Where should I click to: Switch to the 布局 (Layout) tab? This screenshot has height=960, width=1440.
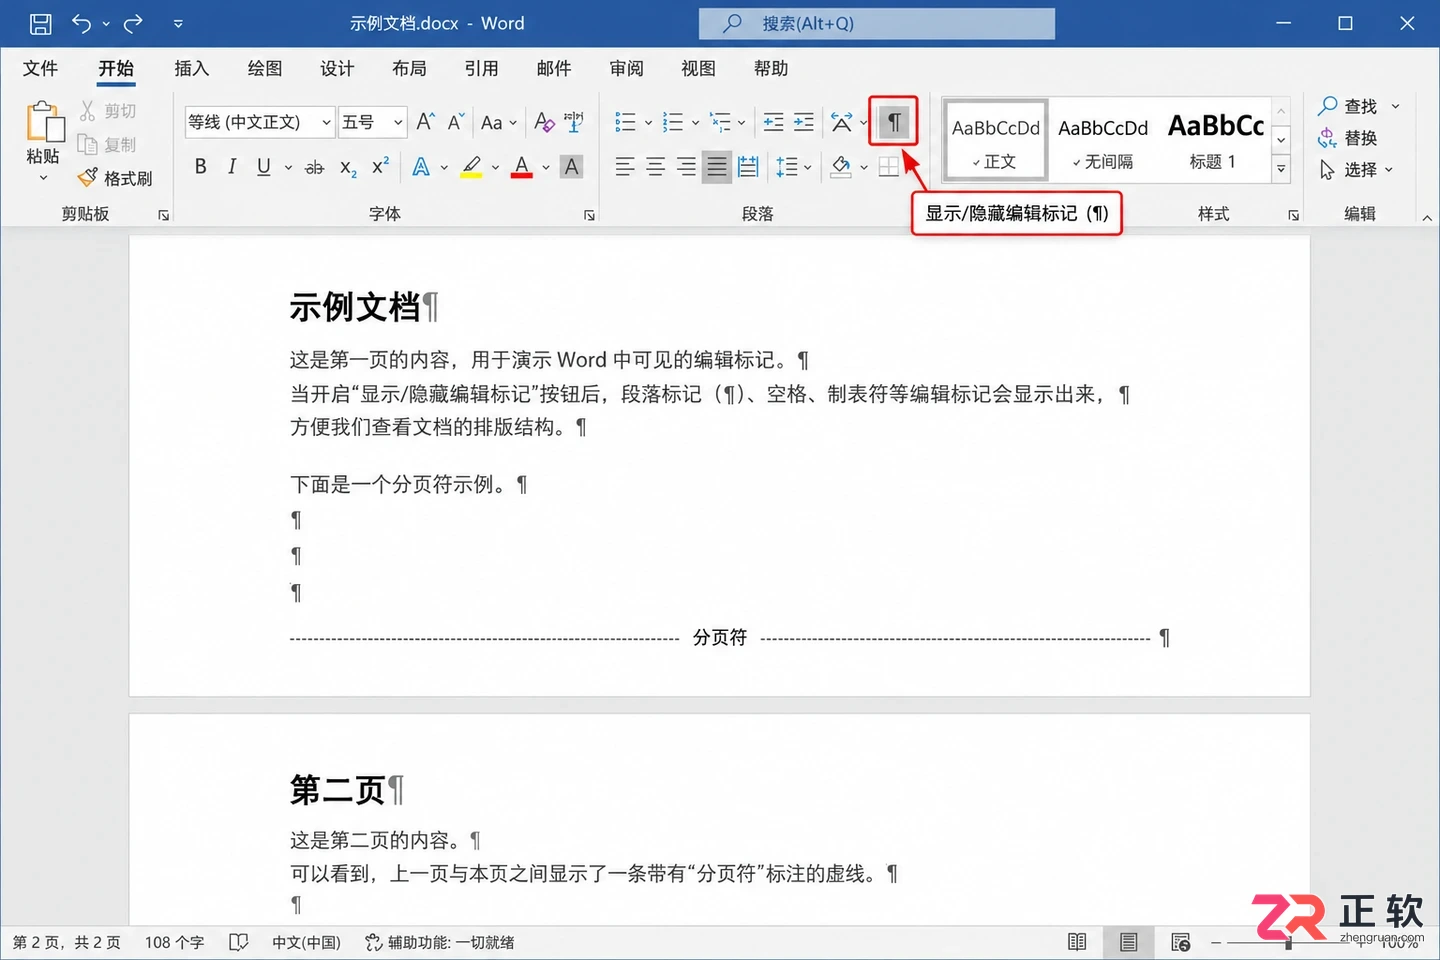409,68
